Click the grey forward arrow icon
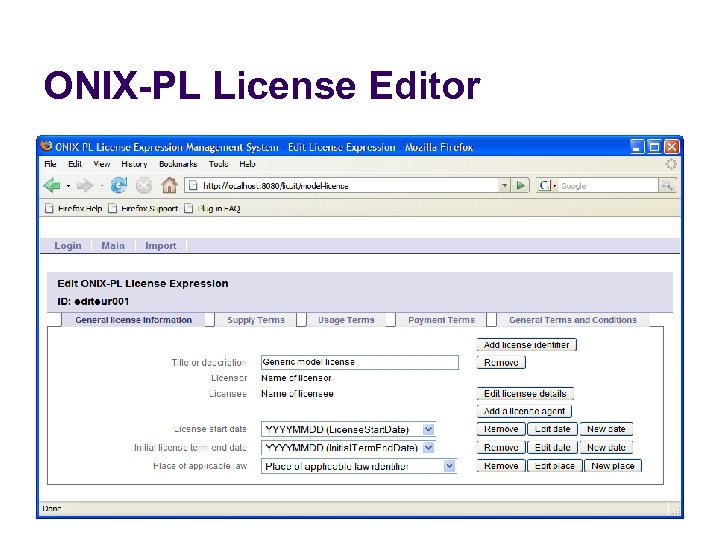Viewport: 720px width, 540px height. click(84, 186)
